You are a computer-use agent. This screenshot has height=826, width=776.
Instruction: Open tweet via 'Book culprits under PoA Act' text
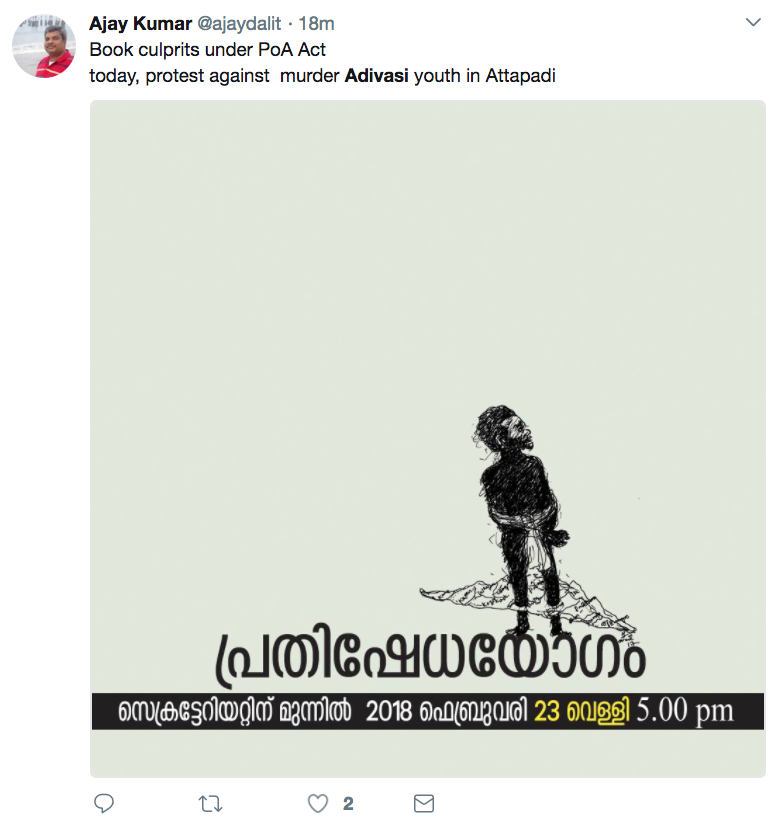[208, 50]
